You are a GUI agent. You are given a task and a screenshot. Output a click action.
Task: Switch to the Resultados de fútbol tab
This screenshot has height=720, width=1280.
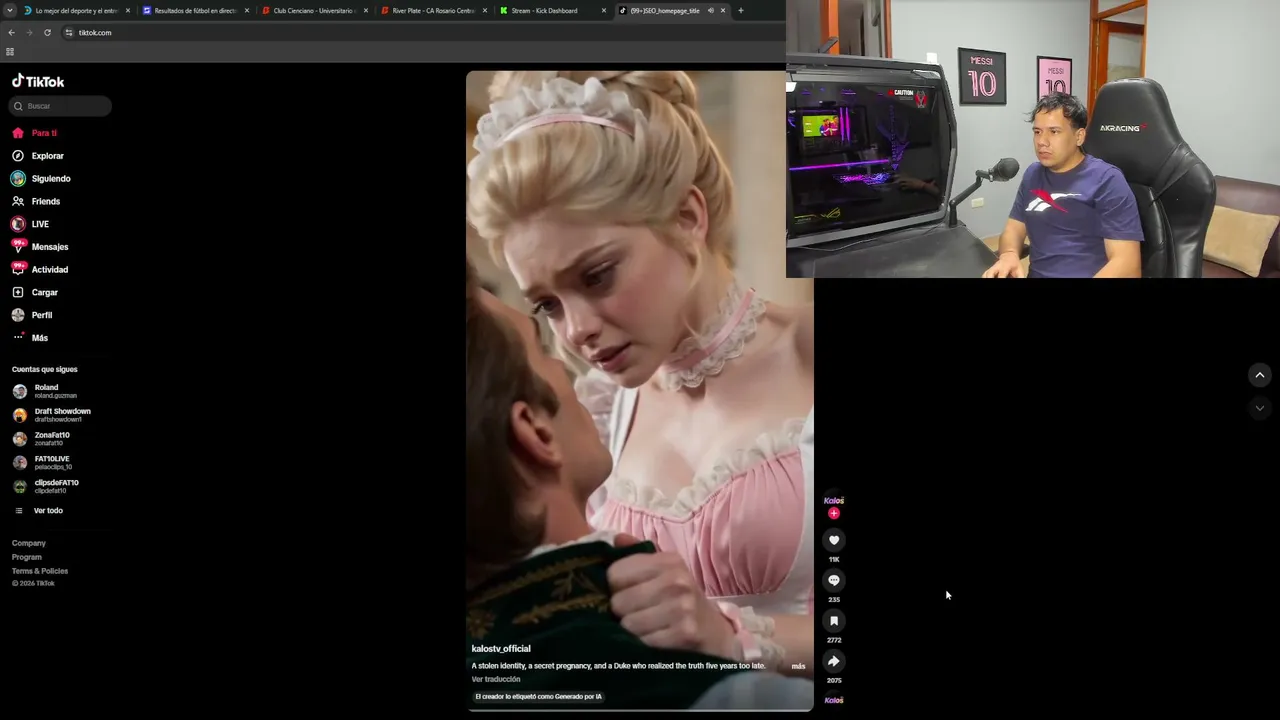click(x=196, y=11)
